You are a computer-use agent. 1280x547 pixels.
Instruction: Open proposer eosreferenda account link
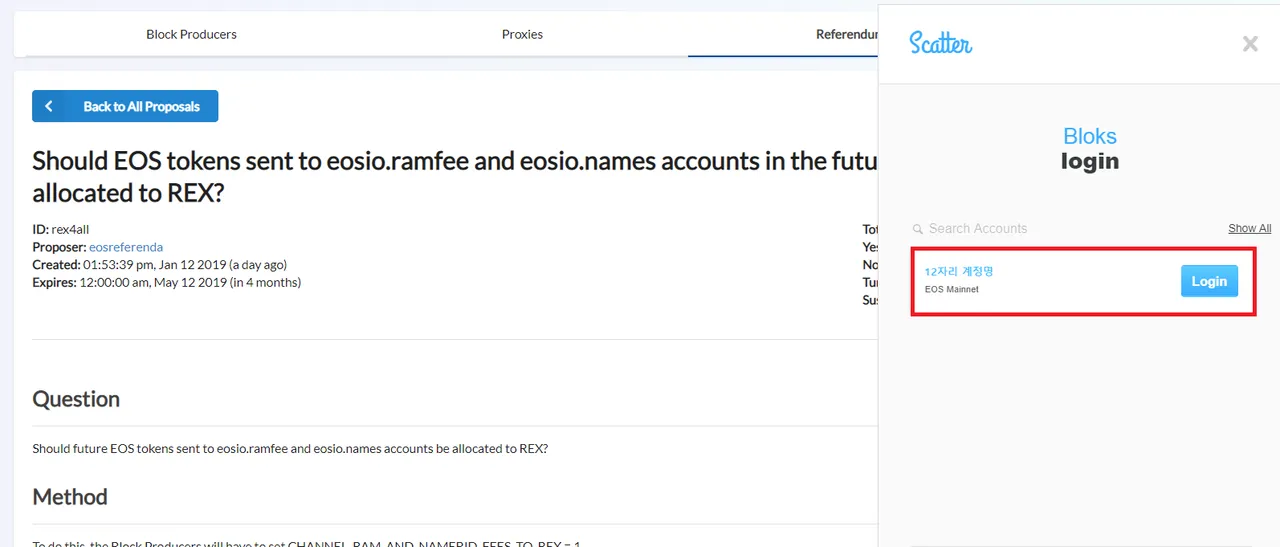tap(126, 247)
